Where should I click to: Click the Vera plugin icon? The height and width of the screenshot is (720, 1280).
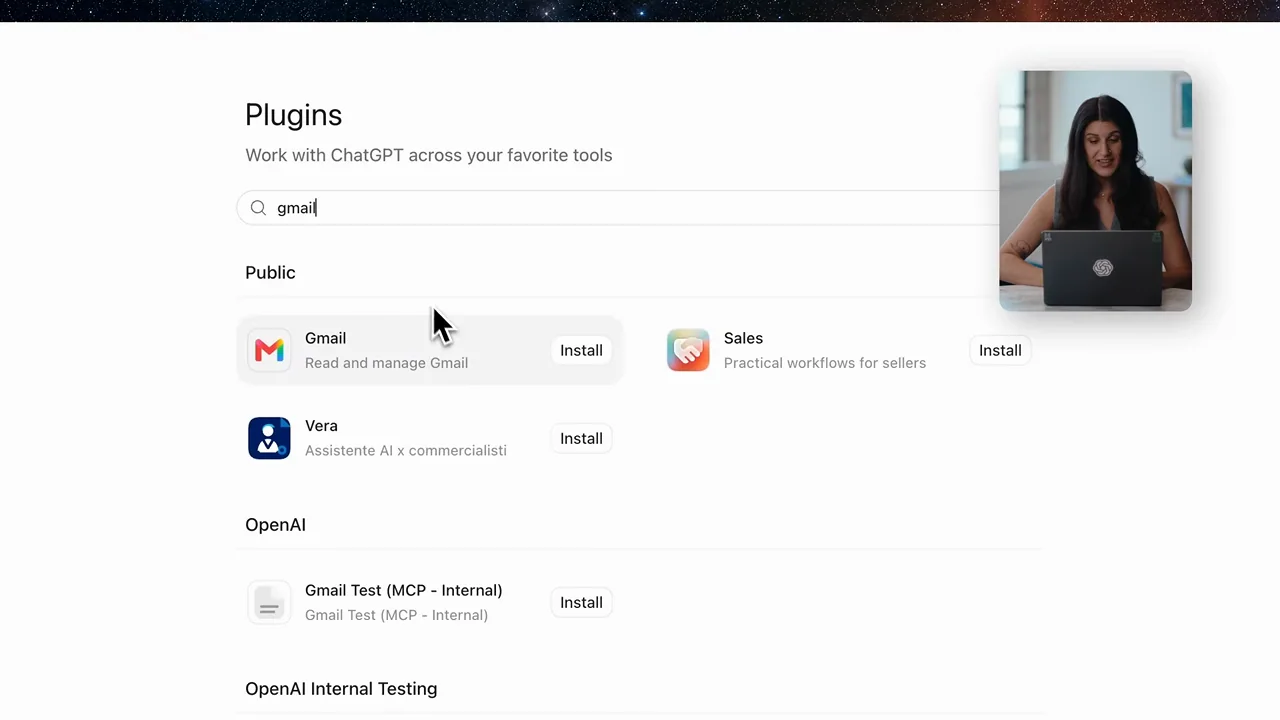(269, 438)
